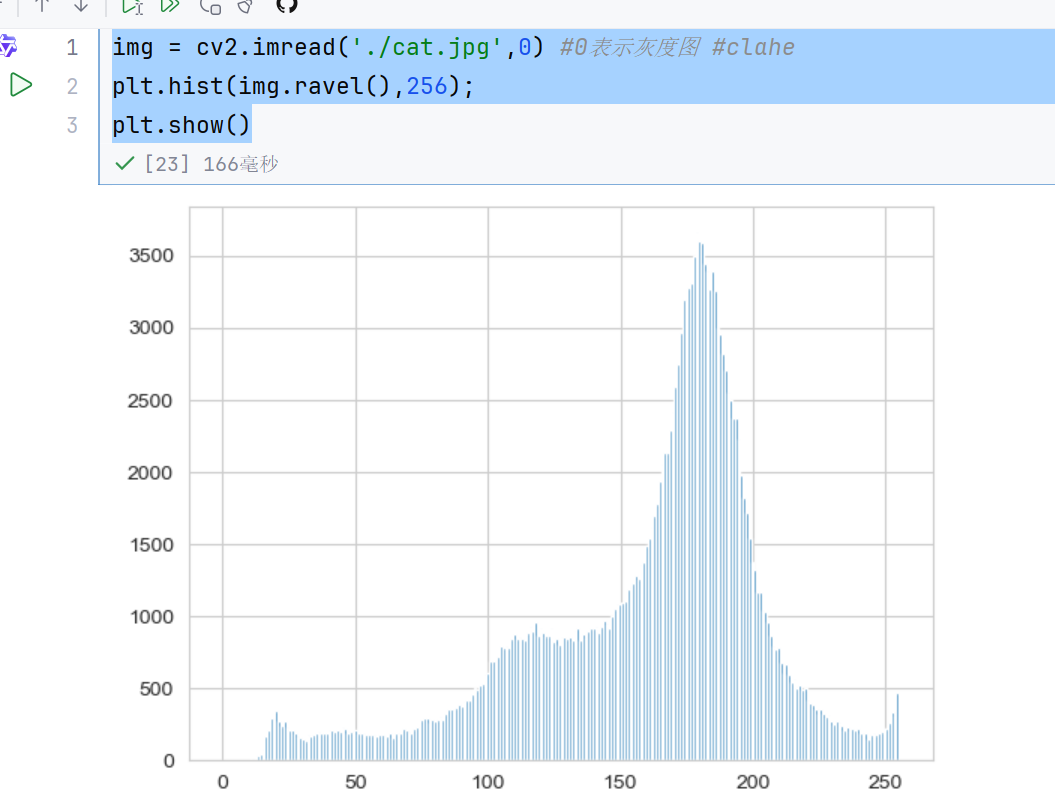
Task: Click the number 256 in the hist call
Action: 427,86
